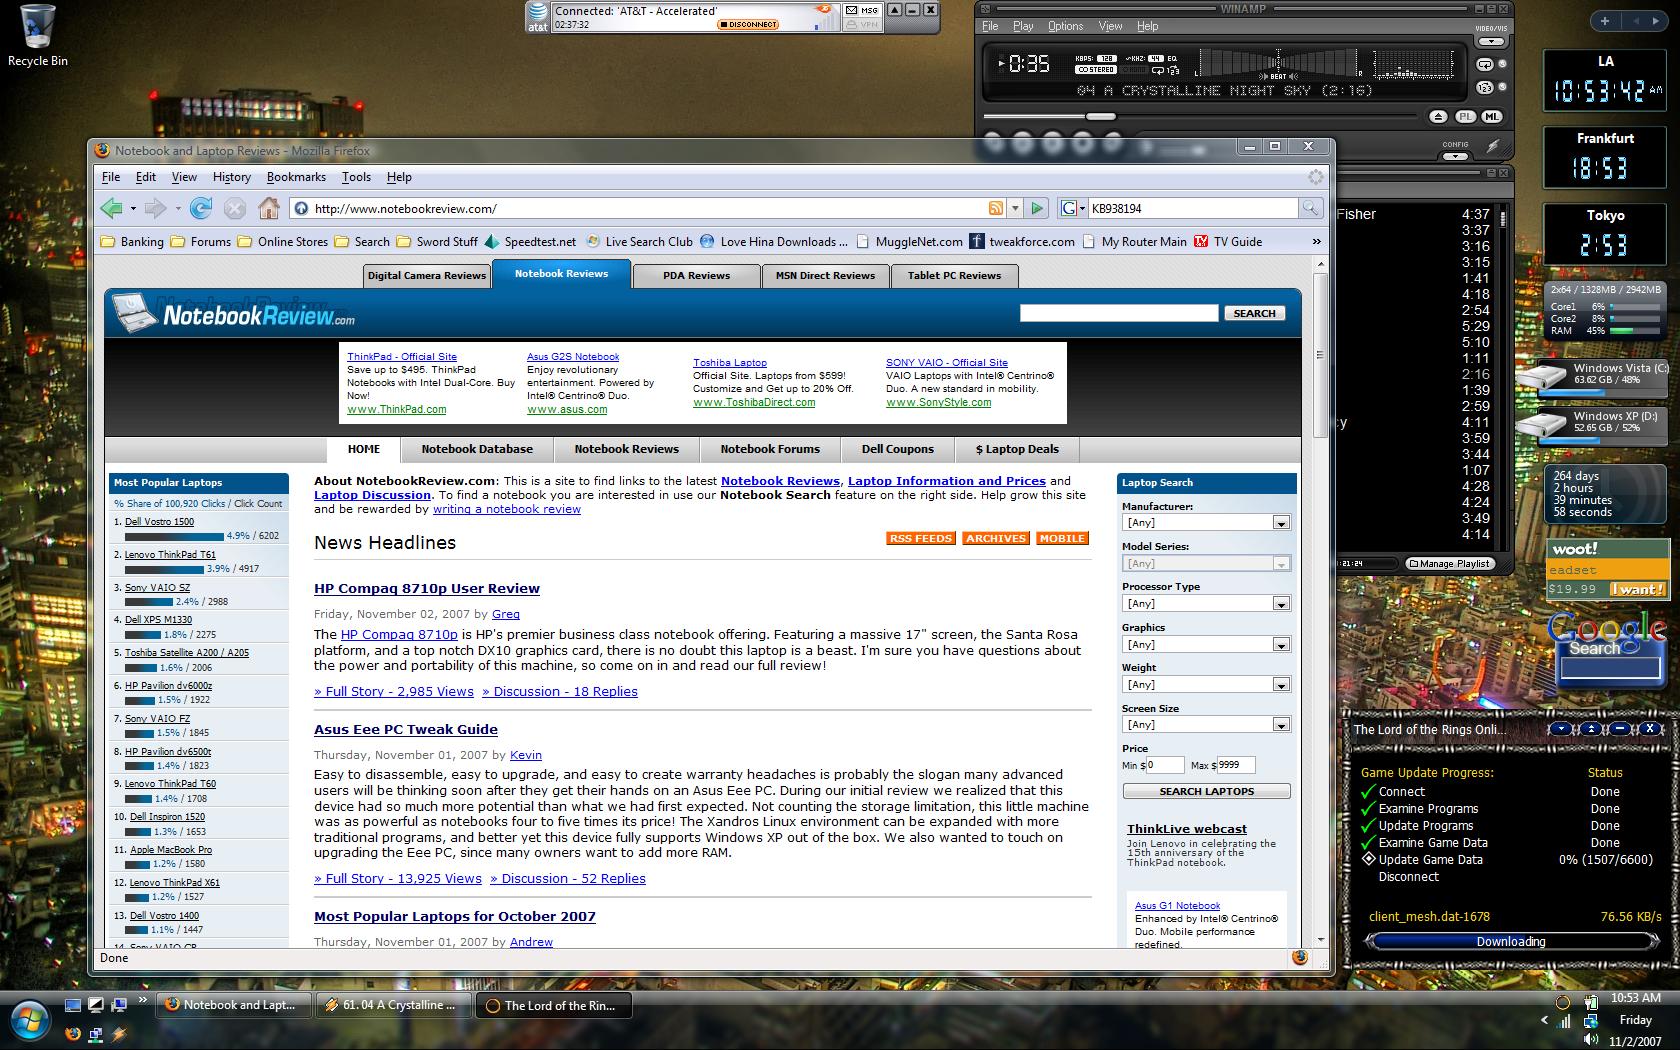Click the Firefox icon in the status bar corner
1680x1050 pixels.
tap(1300, 957)
